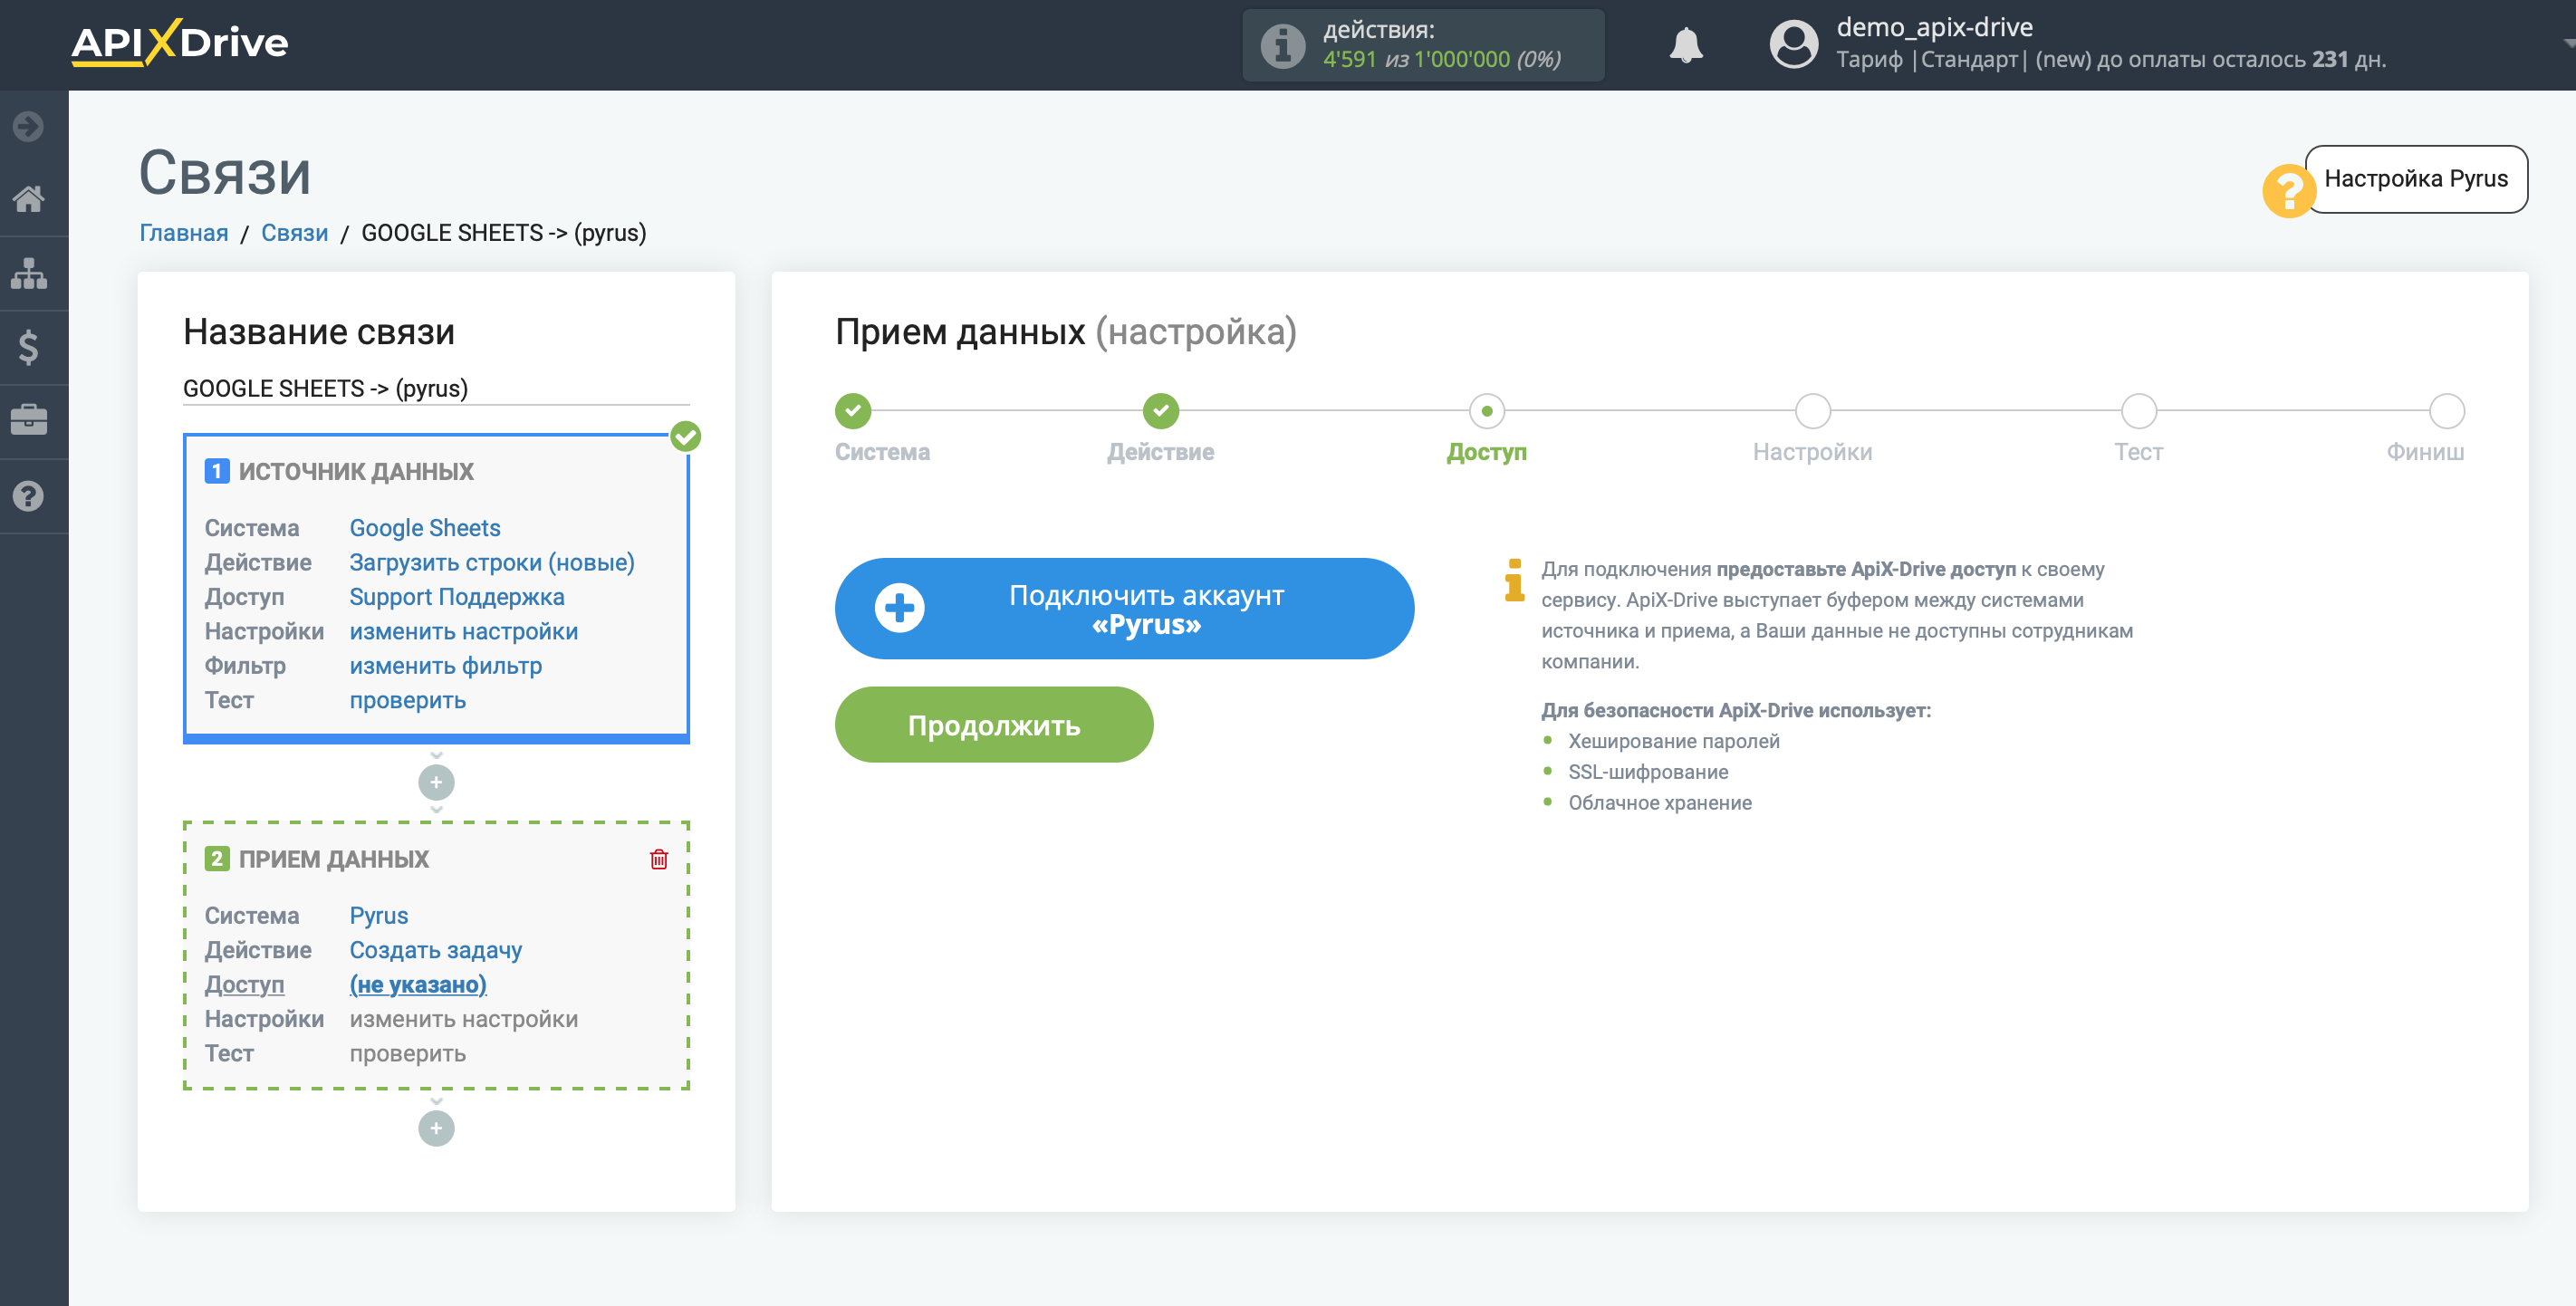Click the receiver 'проверить' text
The width and height of the screenshot is (2576, 1306).
(x=407, y=1053)
